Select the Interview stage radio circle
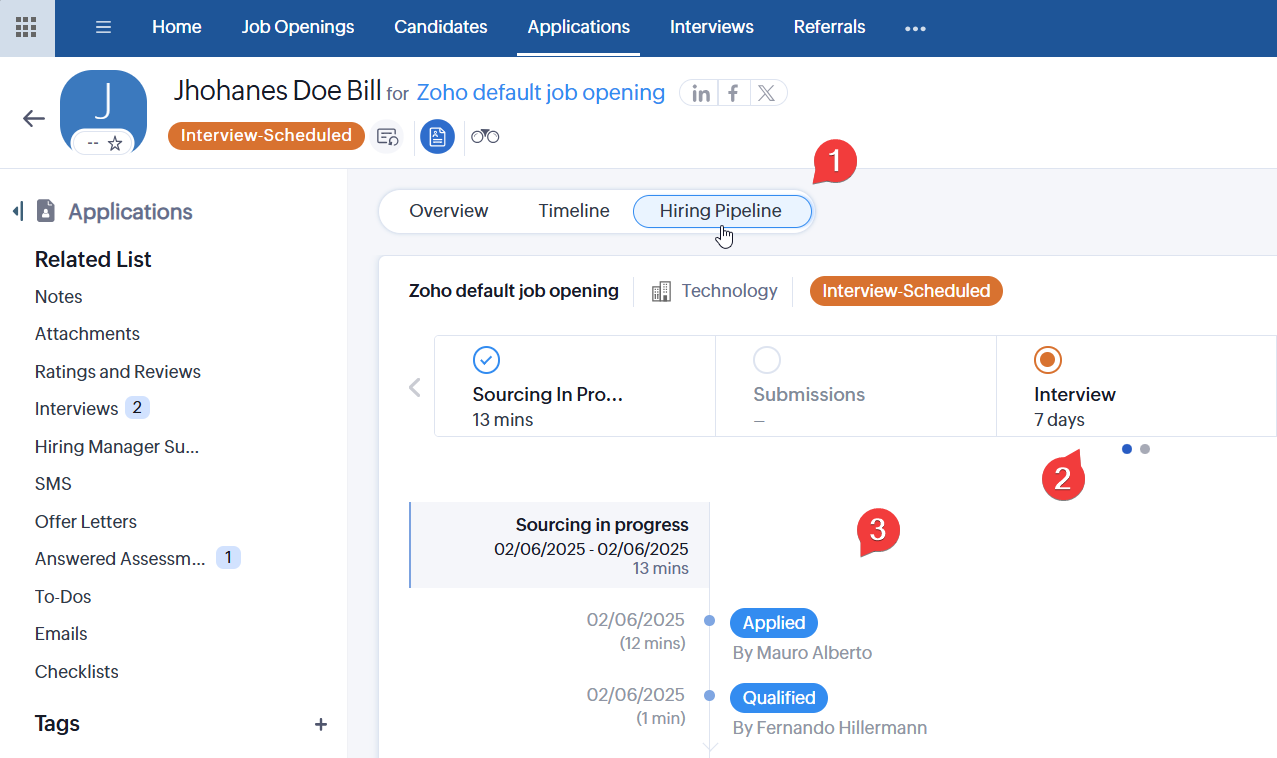The width and height of the screenshot is (1277, 758). 1047,360
